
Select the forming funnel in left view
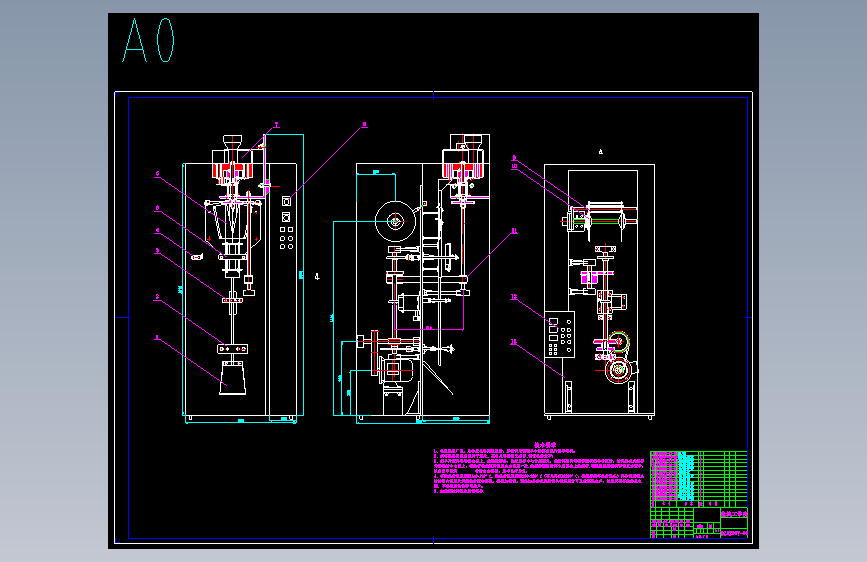tap(233, 220)
